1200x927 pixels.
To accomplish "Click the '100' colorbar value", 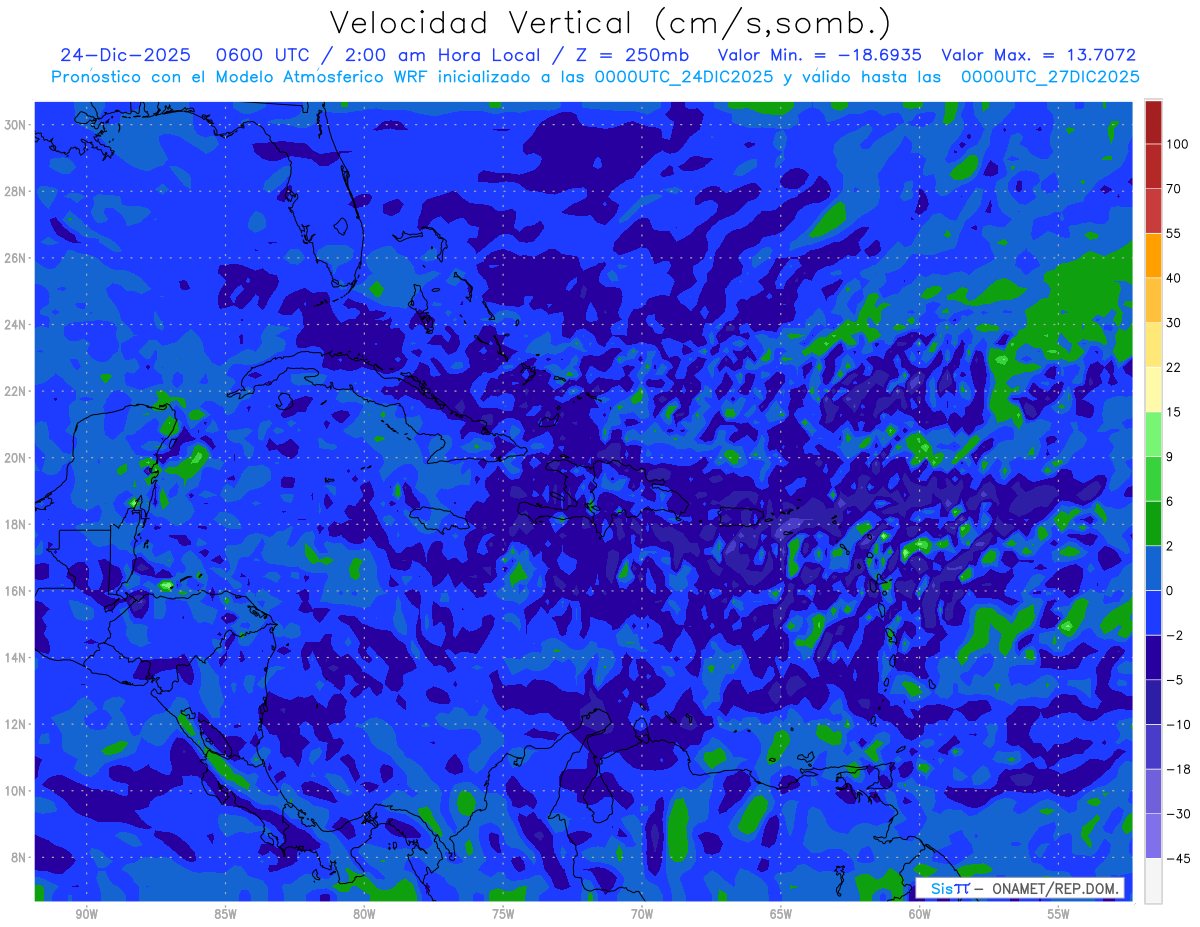I will point(1176,145).
